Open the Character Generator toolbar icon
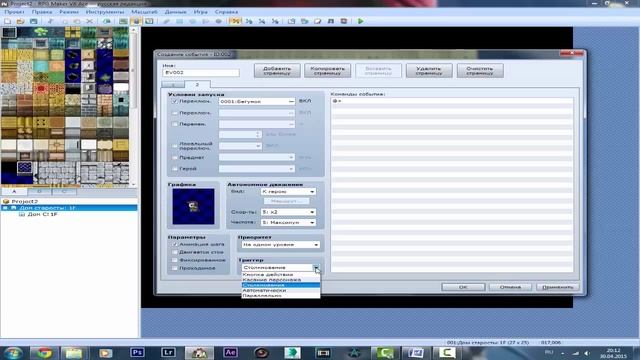This screenshot has height=360, width=640. tap(344, 21)
